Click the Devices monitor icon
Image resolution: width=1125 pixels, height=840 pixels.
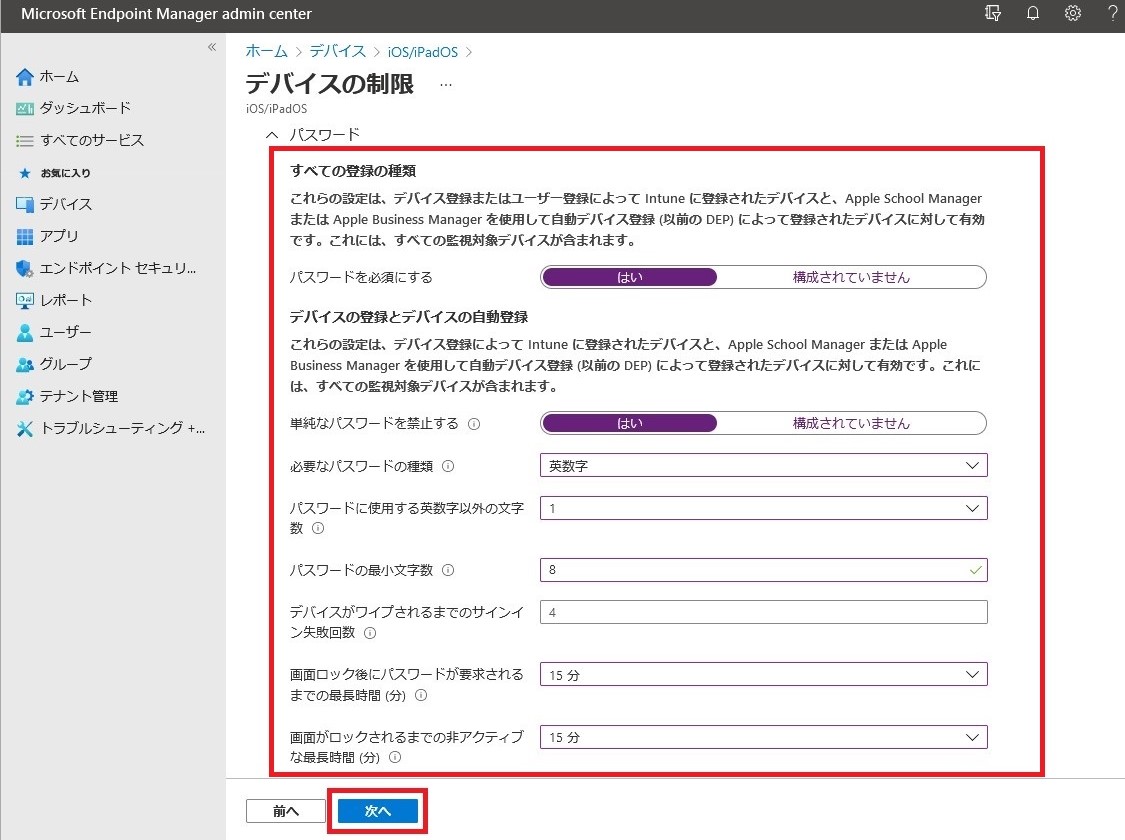click(24, 204)
